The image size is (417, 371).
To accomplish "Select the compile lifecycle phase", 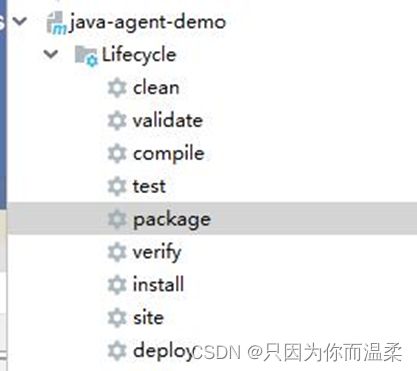I will 169,154.
